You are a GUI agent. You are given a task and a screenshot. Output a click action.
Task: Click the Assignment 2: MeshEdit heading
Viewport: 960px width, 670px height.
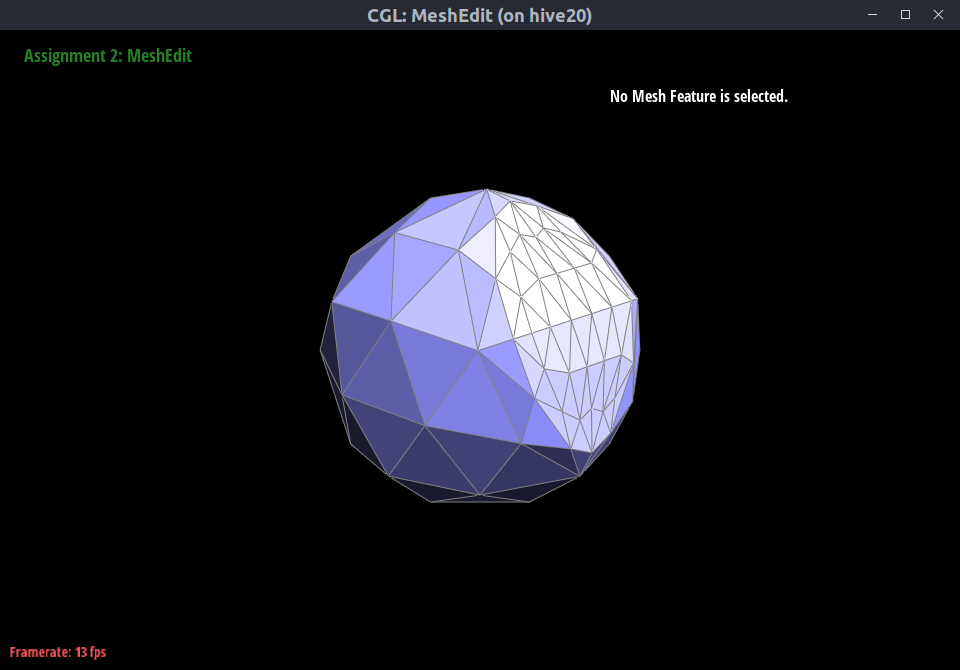107,56
